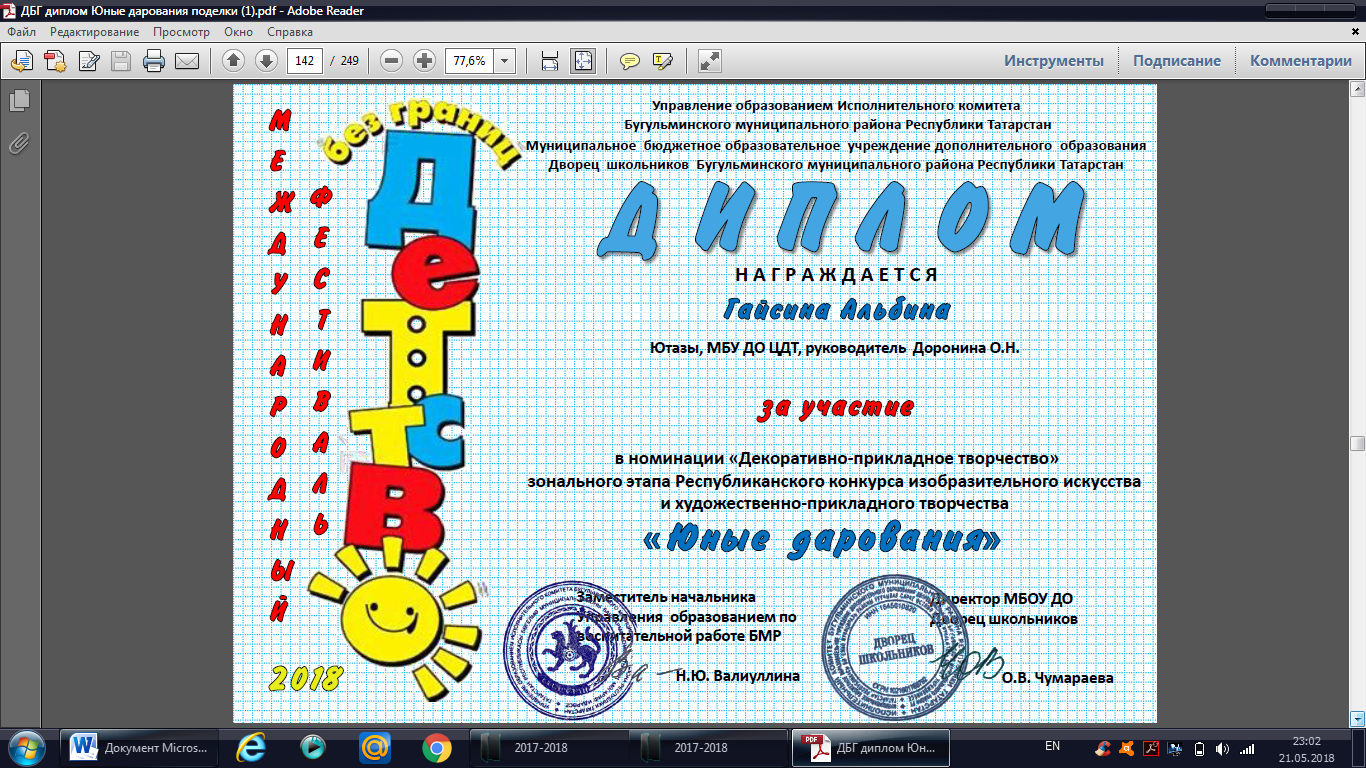Zoom out using the minus button
The image size is (1366, 768).
click(392, 61)
